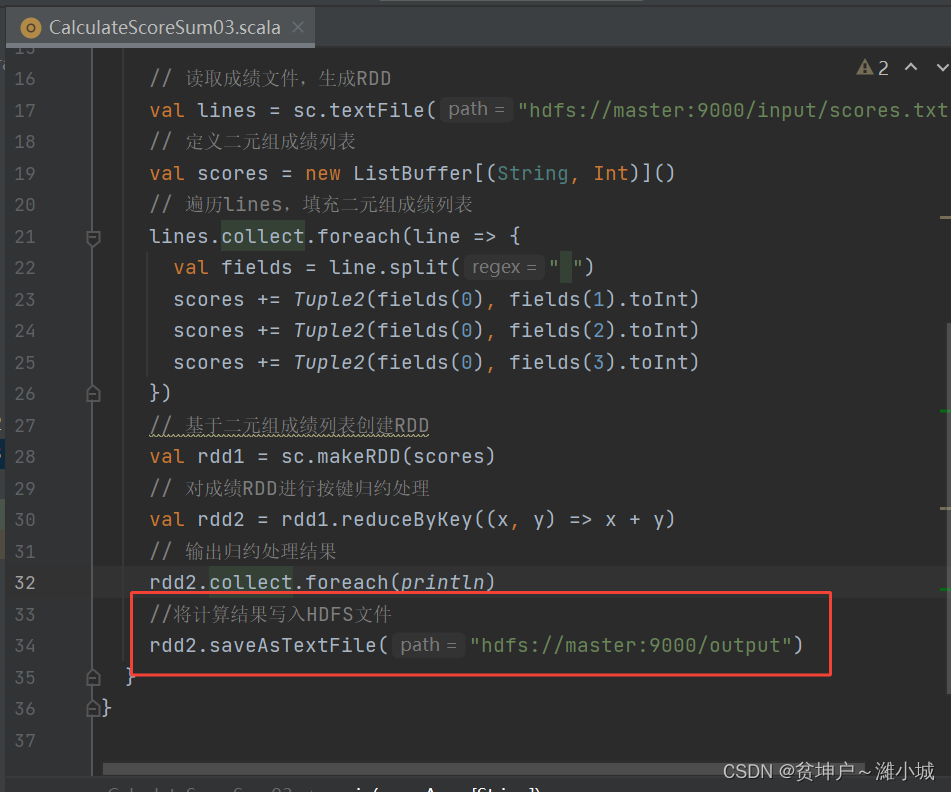
Task: Click line number 37 in the gutter
Action: 25,740
